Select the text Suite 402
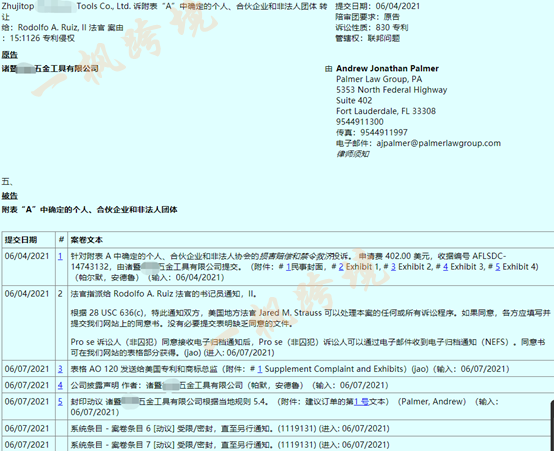Image resolution: width=554 pixels, height=451 pixels. point(354,100)
